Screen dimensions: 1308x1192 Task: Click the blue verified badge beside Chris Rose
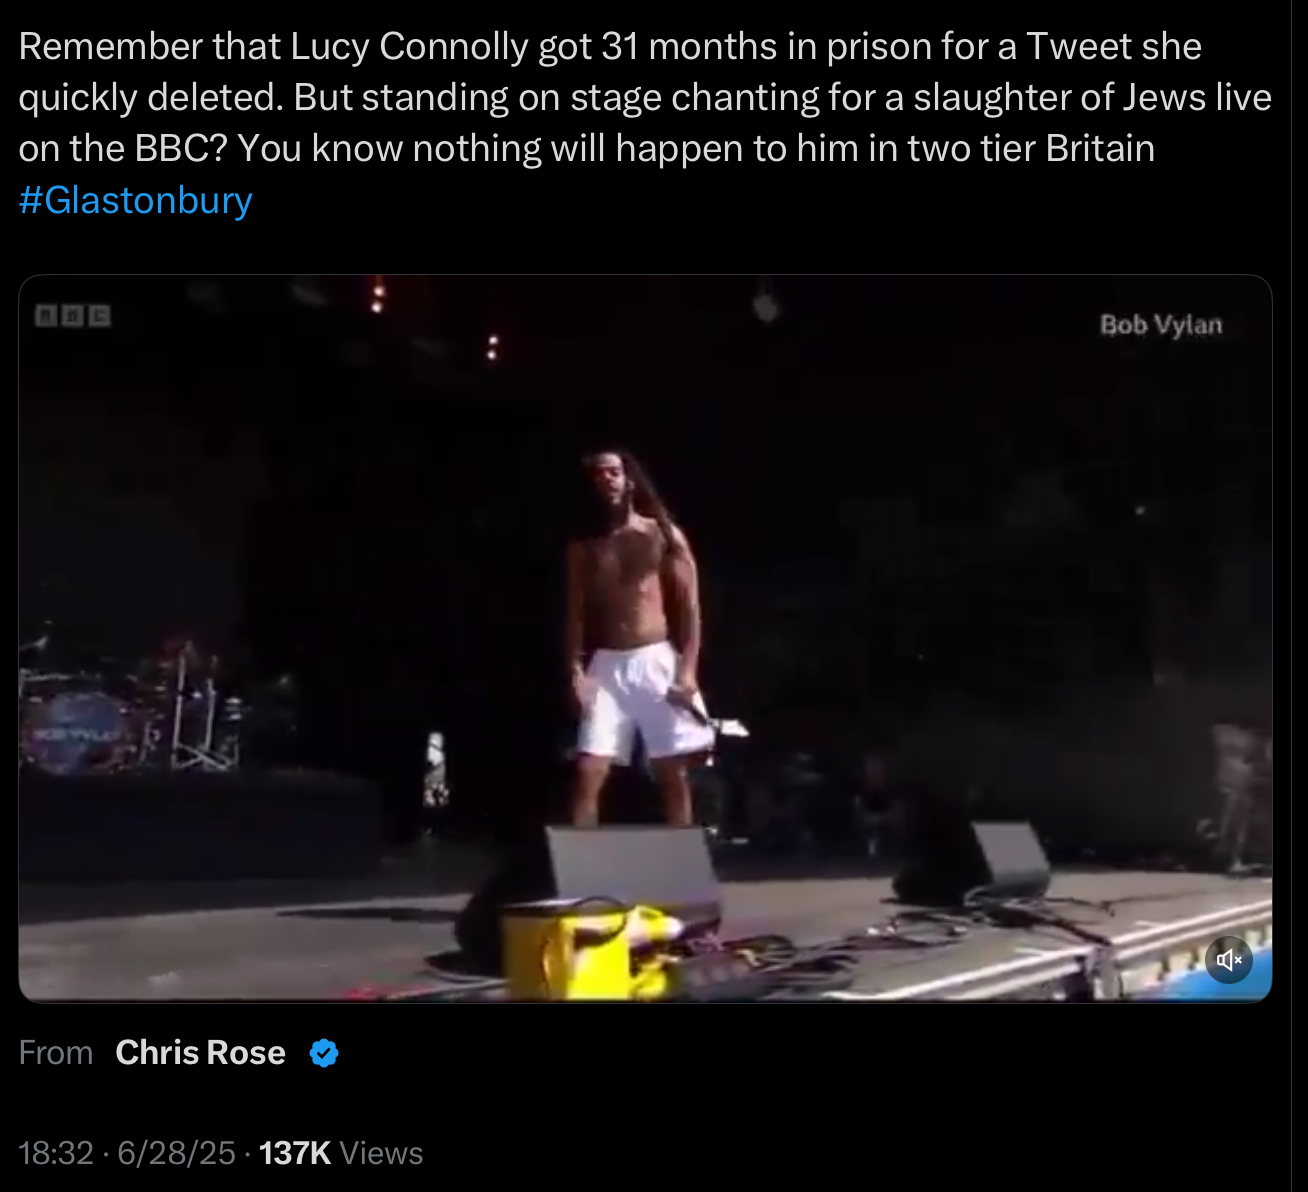coord(324,1053)
